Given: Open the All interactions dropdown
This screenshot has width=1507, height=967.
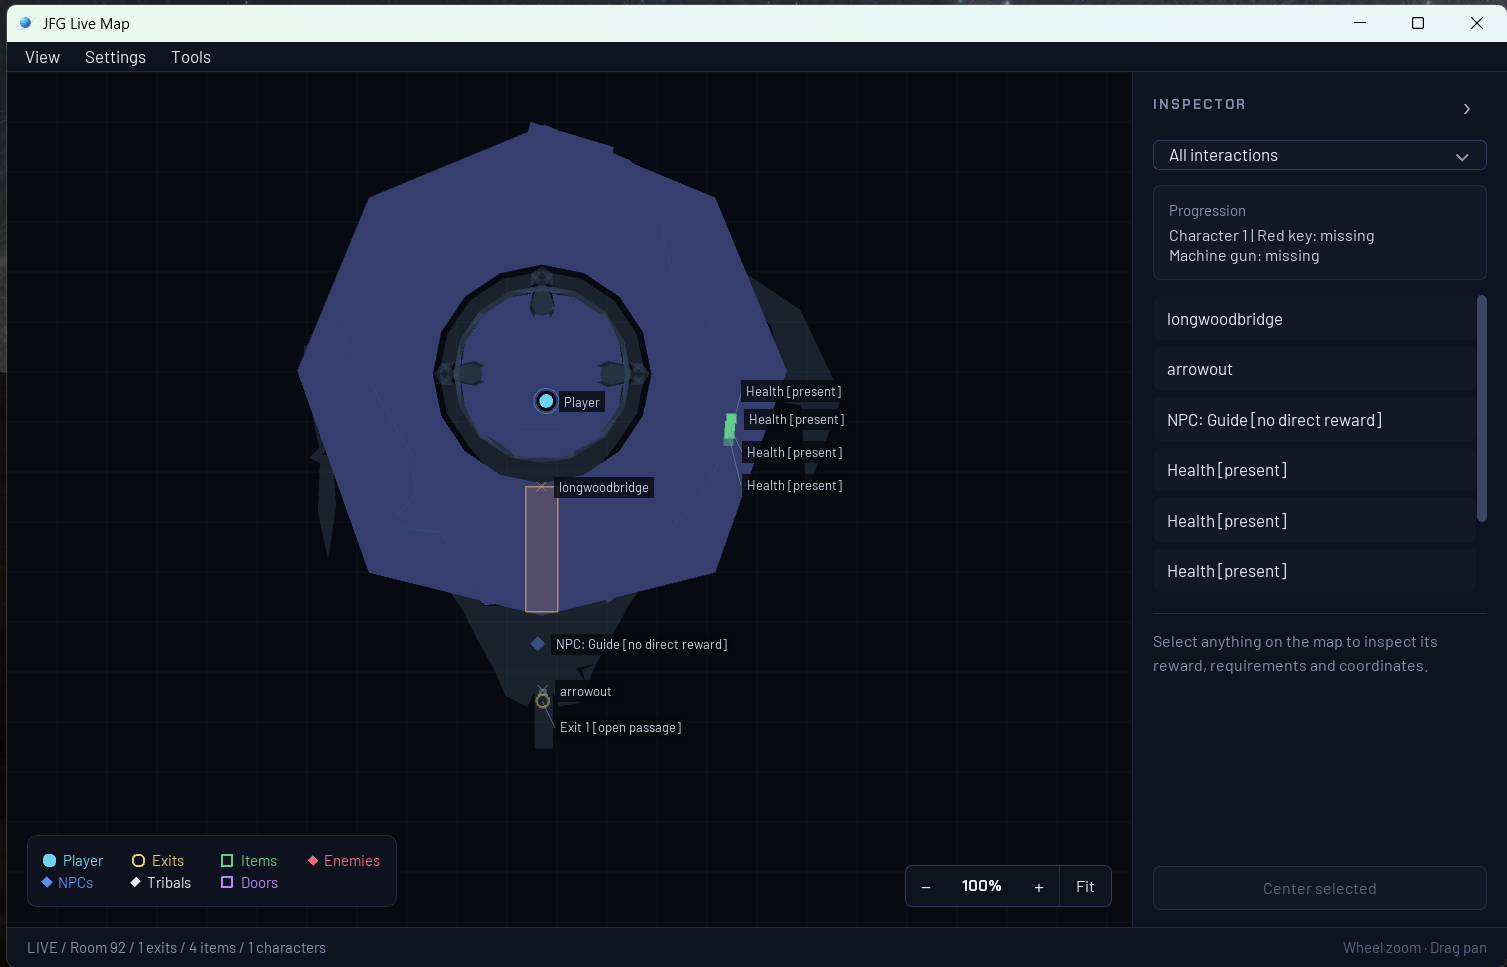Looking at the screenshot, I should [1320, 155].
